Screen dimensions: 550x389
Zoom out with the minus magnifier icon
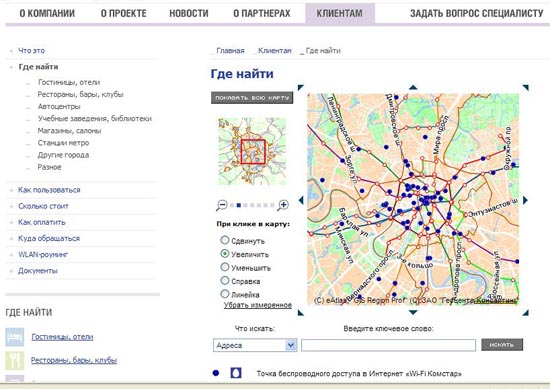pyautogui.click(x=222, y=205)
